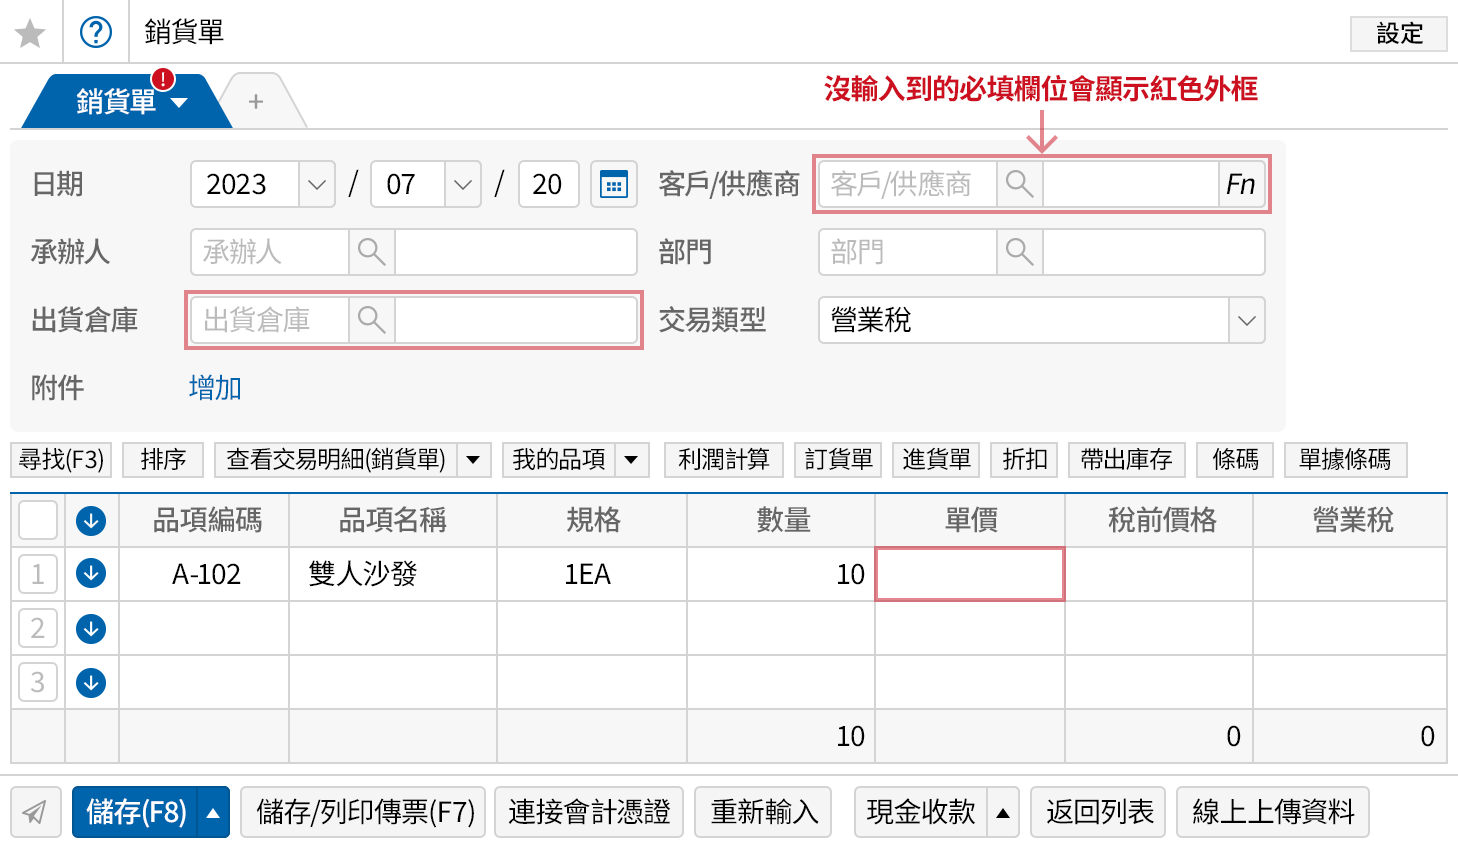The image size is (1458, 848).
Task: Click the paper plane send icon
Action: coord(36,812)
